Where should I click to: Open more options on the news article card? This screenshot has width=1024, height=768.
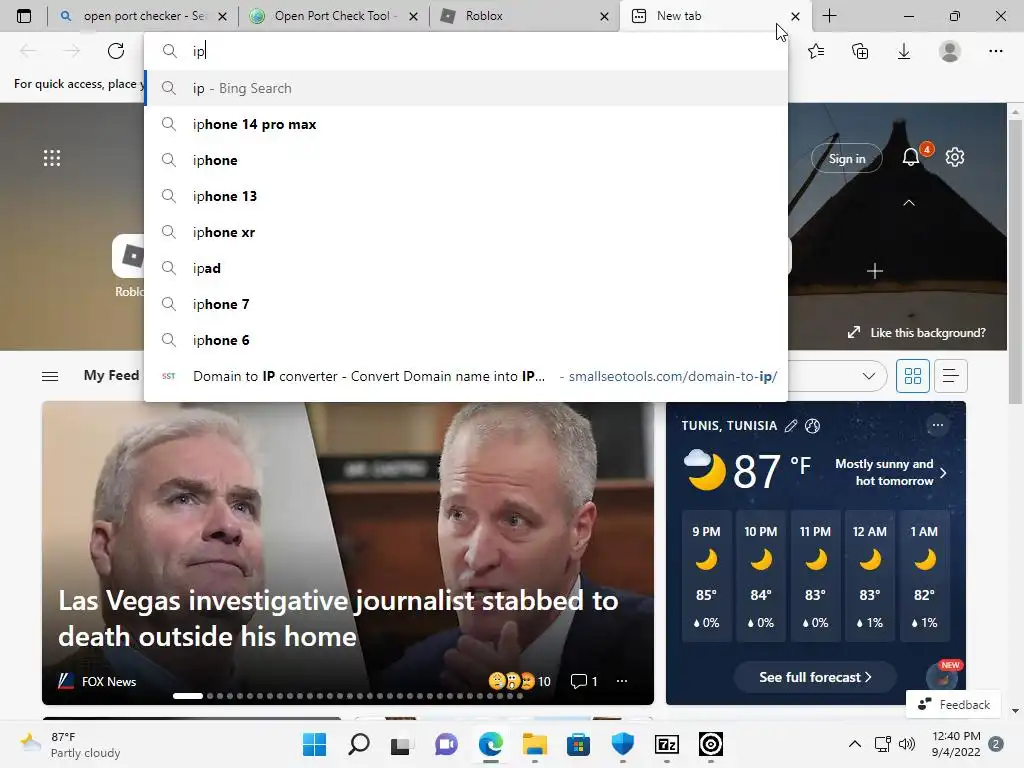coord(622,681)
